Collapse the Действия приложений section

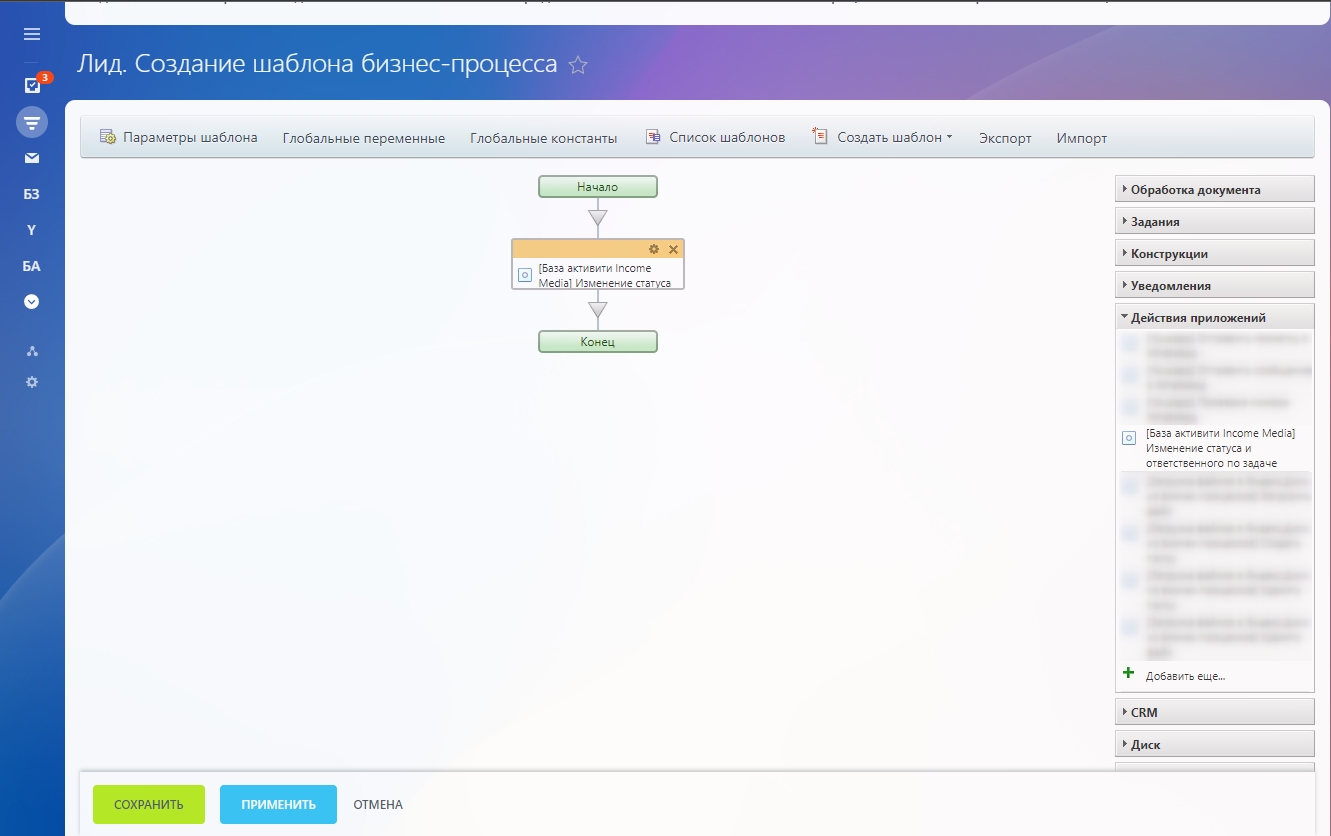click(x=1214, y=317)
